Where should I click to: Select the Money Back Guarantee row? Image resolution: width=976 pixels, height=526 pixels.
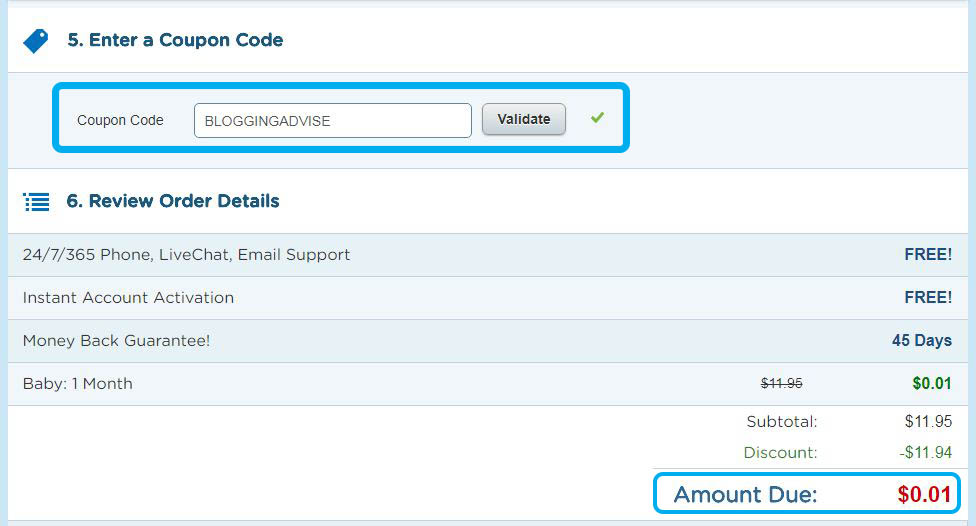(487, 340)
